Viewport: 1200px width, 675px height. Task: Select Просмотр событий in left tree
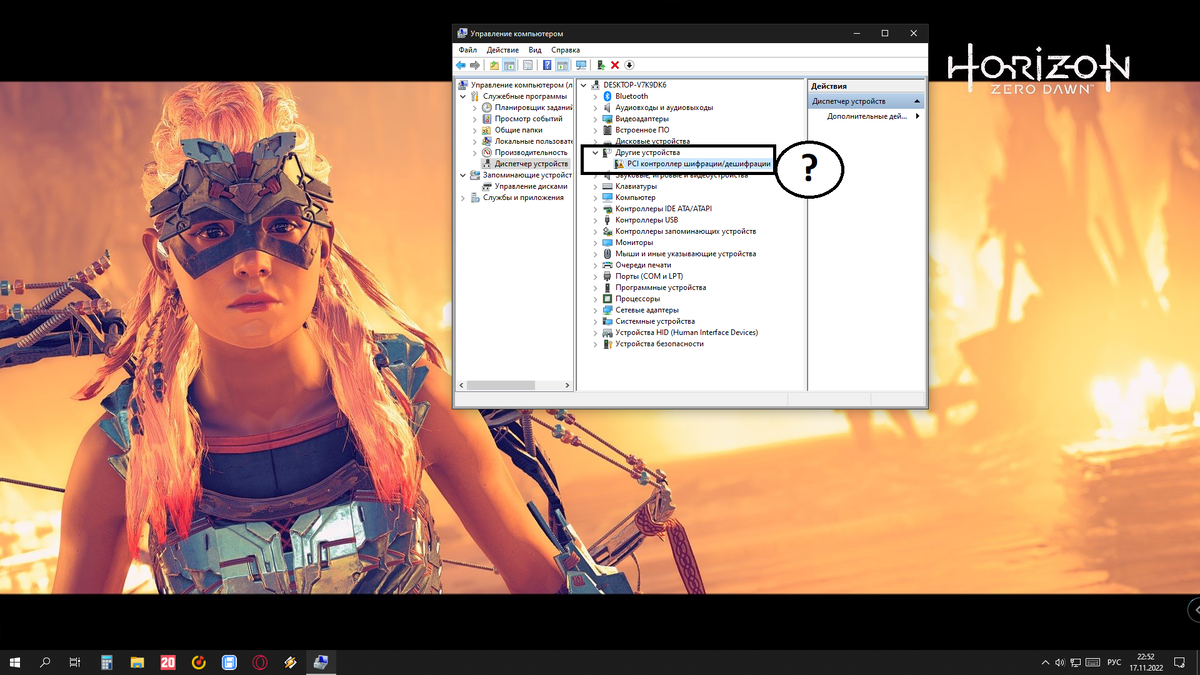tap(528, 118)
